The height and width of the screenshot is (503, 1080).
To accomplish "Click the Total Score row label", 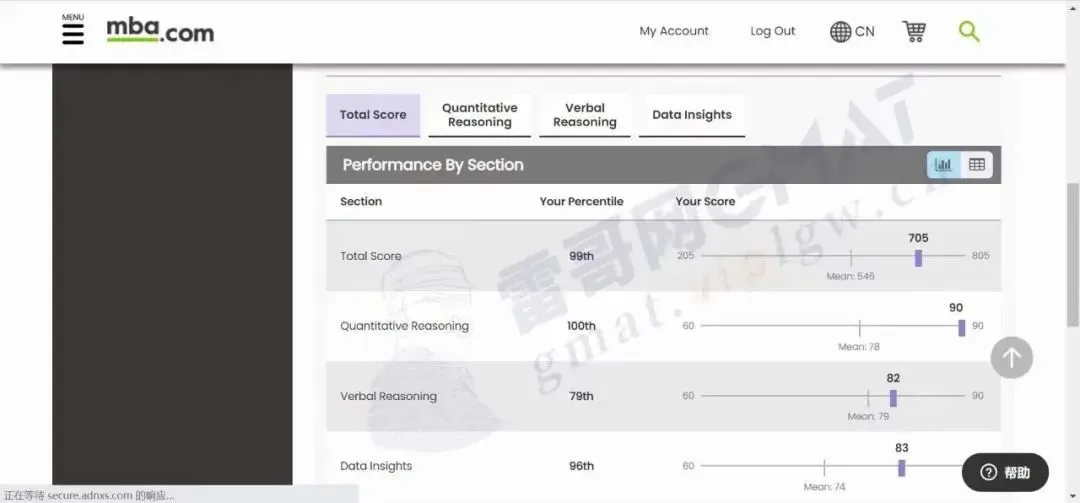I will click(x=371, y=256).
